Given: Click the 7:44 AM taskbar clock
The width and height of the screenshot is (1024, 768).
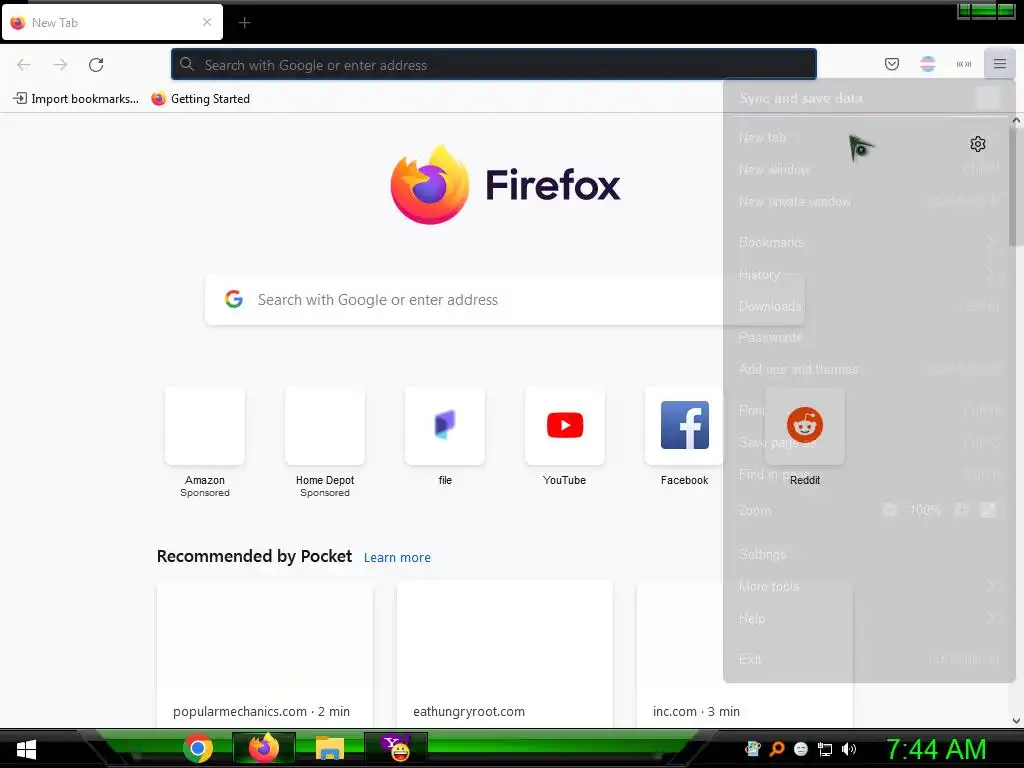Looking at the screenshot, I should pyautogui.click(x=935, y=749).
